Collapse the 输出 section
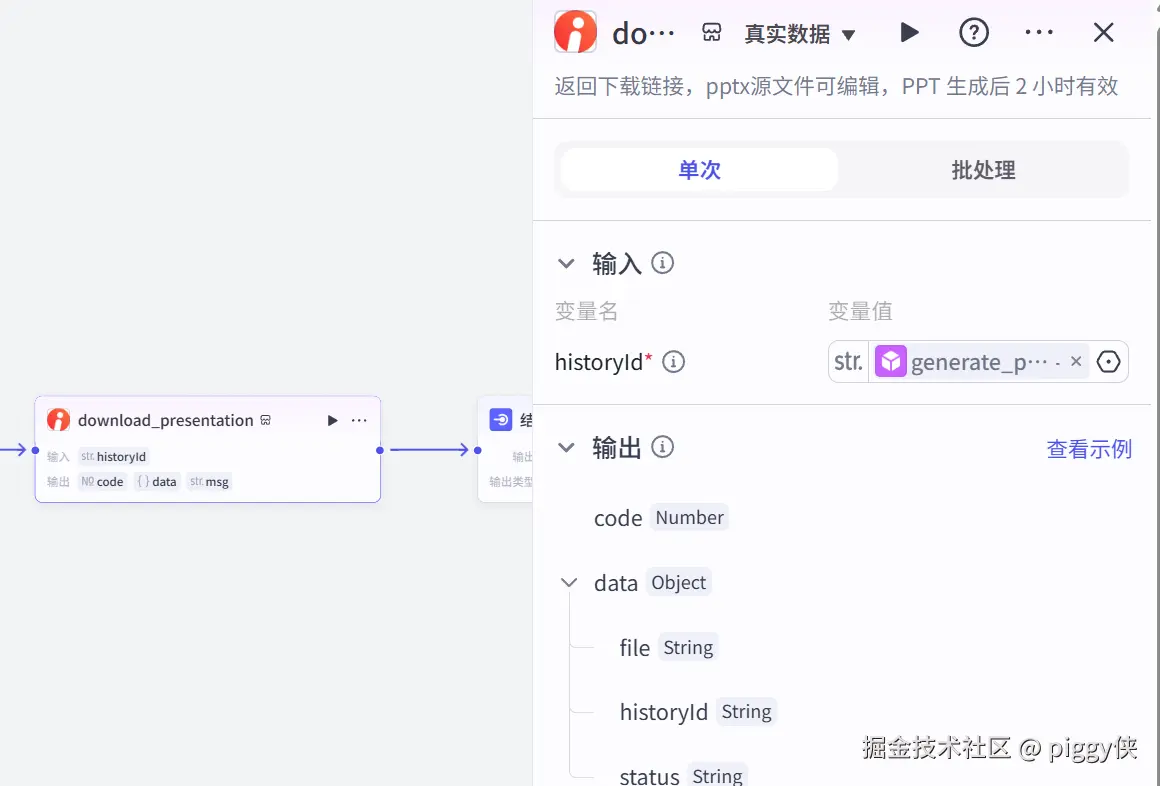The width and height of the screenshot is (1160, 786). [x=566, y=447]
